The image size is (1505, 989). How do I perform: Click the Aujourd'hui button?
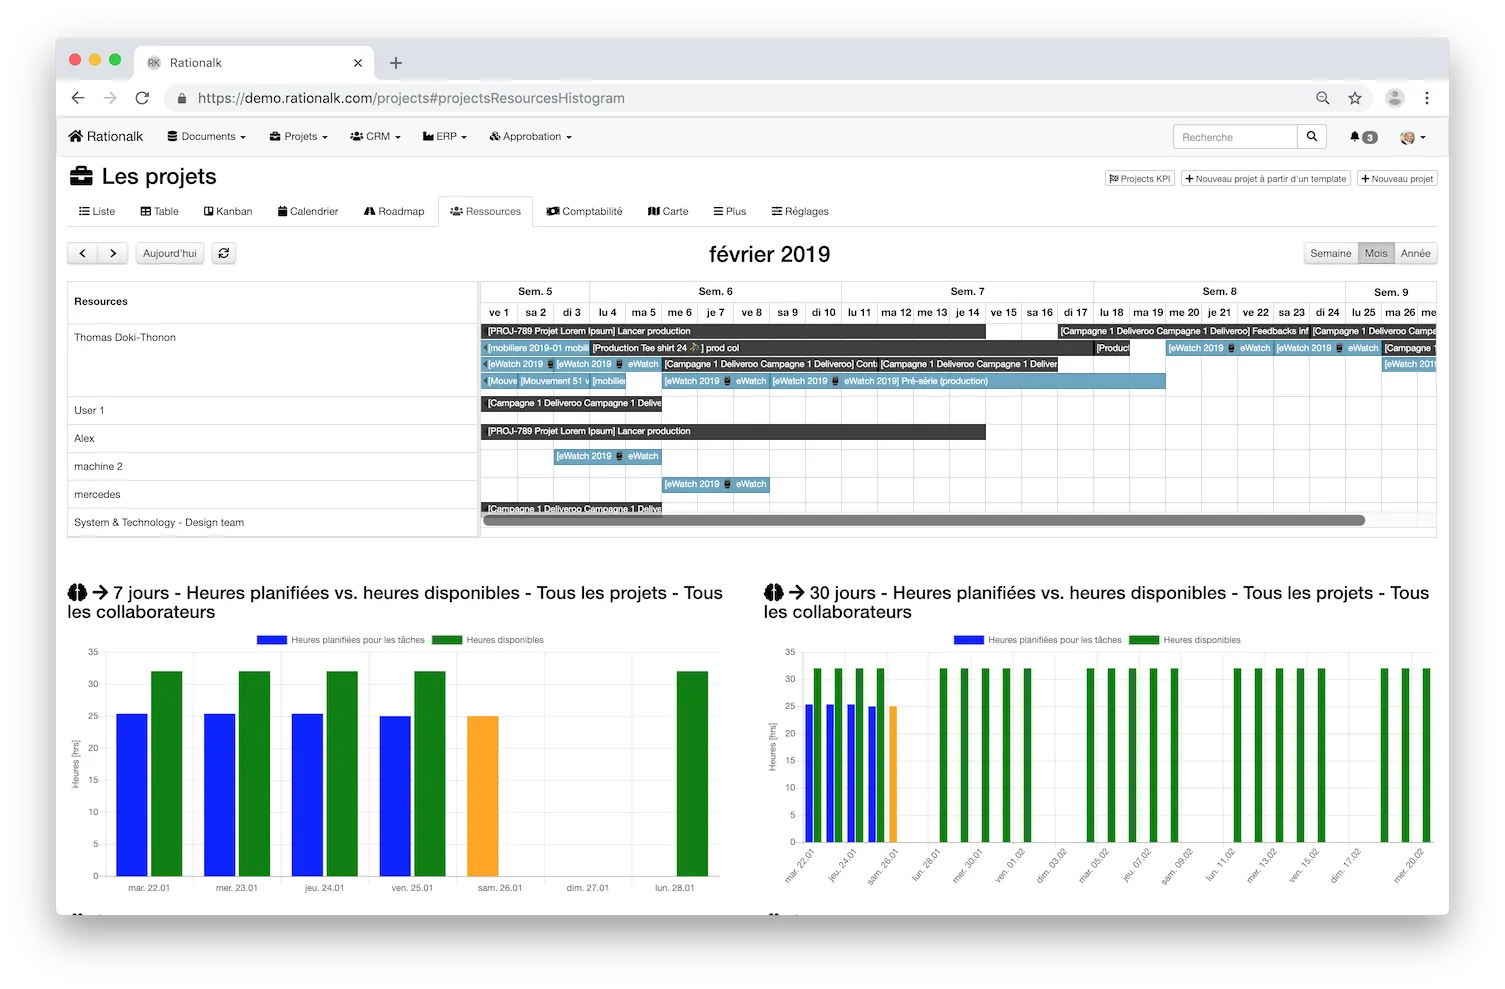(170, 253)
